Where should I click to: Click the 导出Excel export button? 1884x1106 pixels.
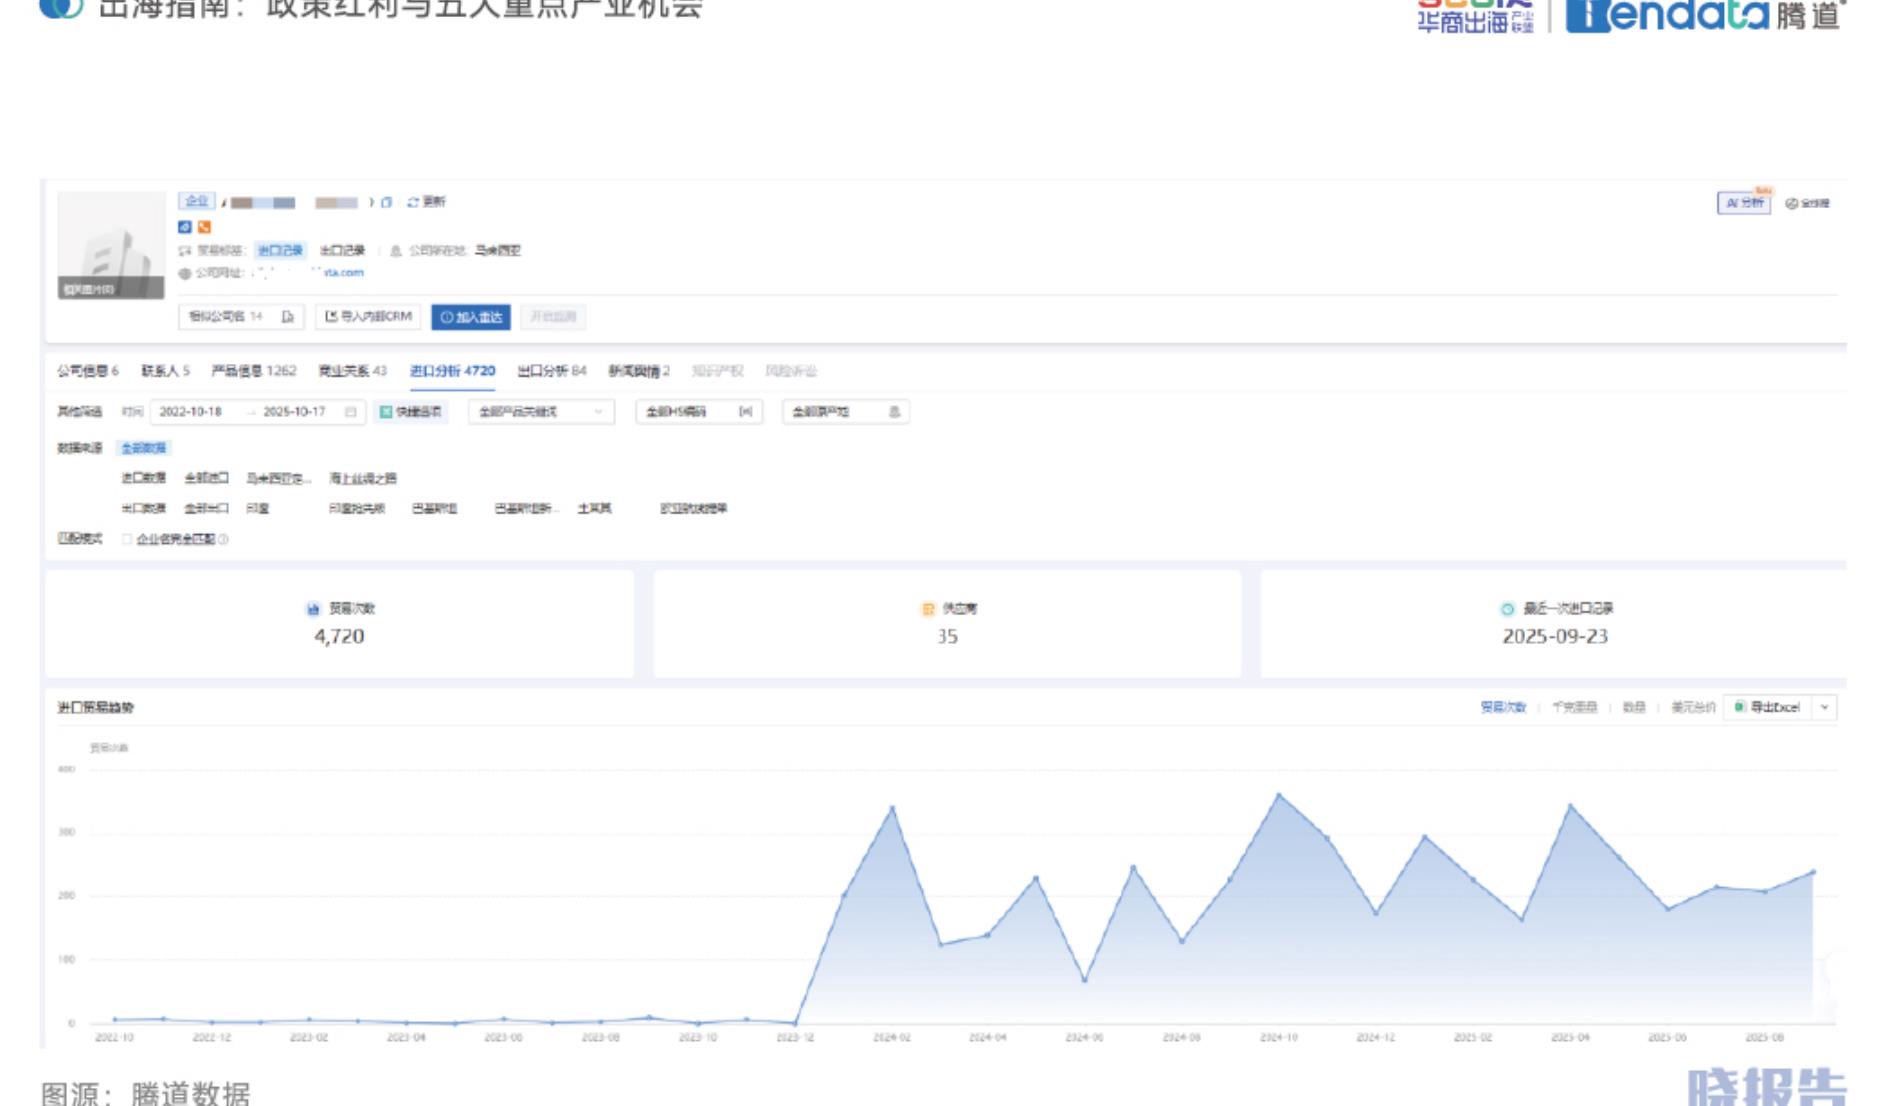(1768, 707)
